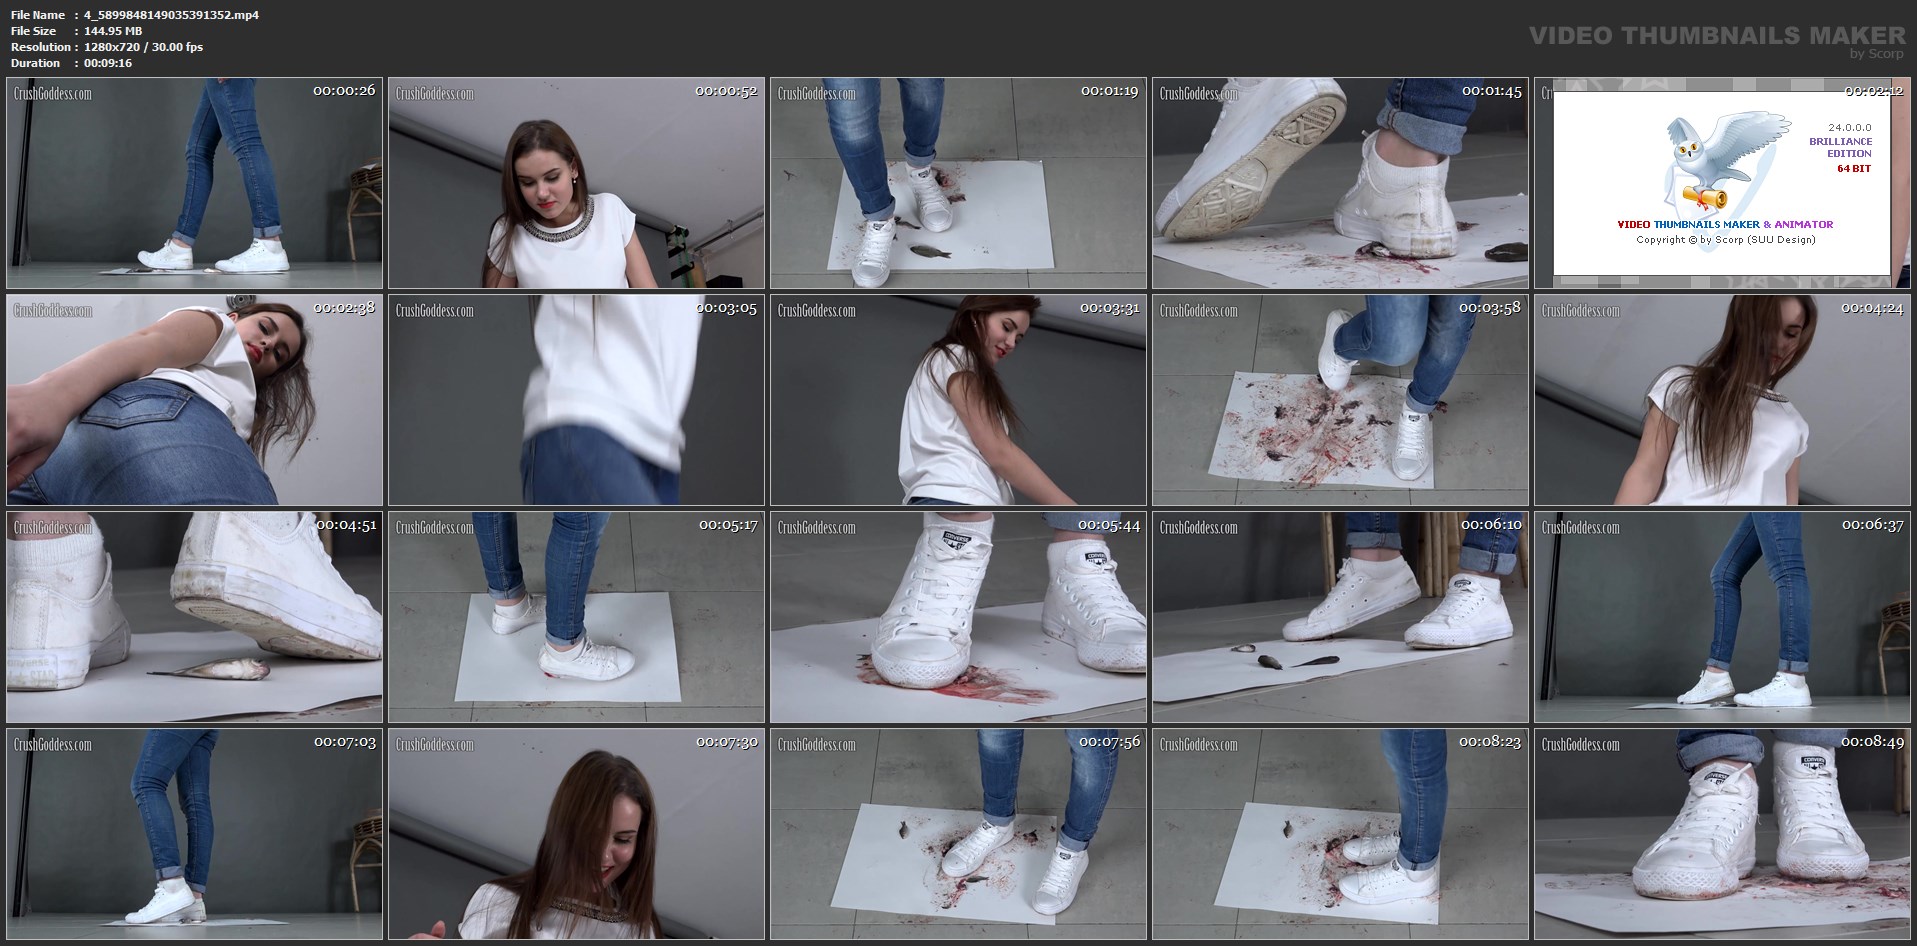Click the blurred frame at 00:03:05
Viewport: 1917px width, 946px height.
point(576,400)
